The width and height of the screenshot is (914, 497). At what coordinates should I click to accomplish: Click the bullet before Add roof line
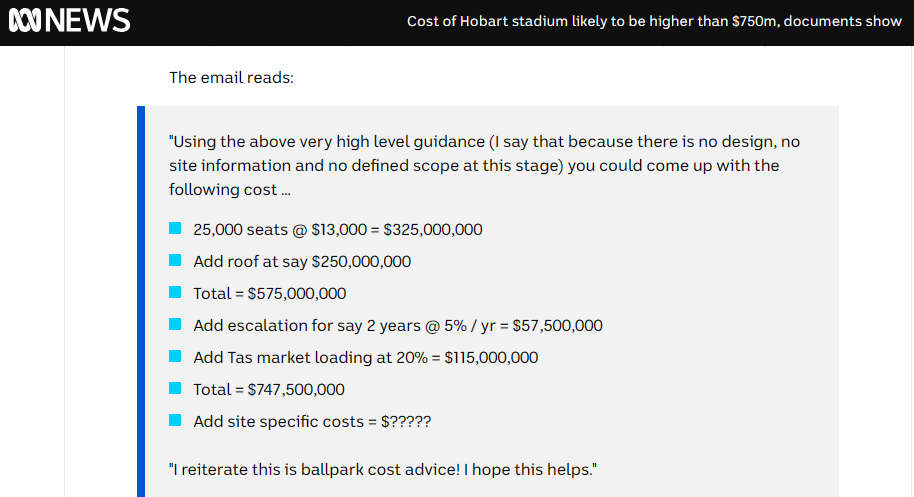coord(175,260)
